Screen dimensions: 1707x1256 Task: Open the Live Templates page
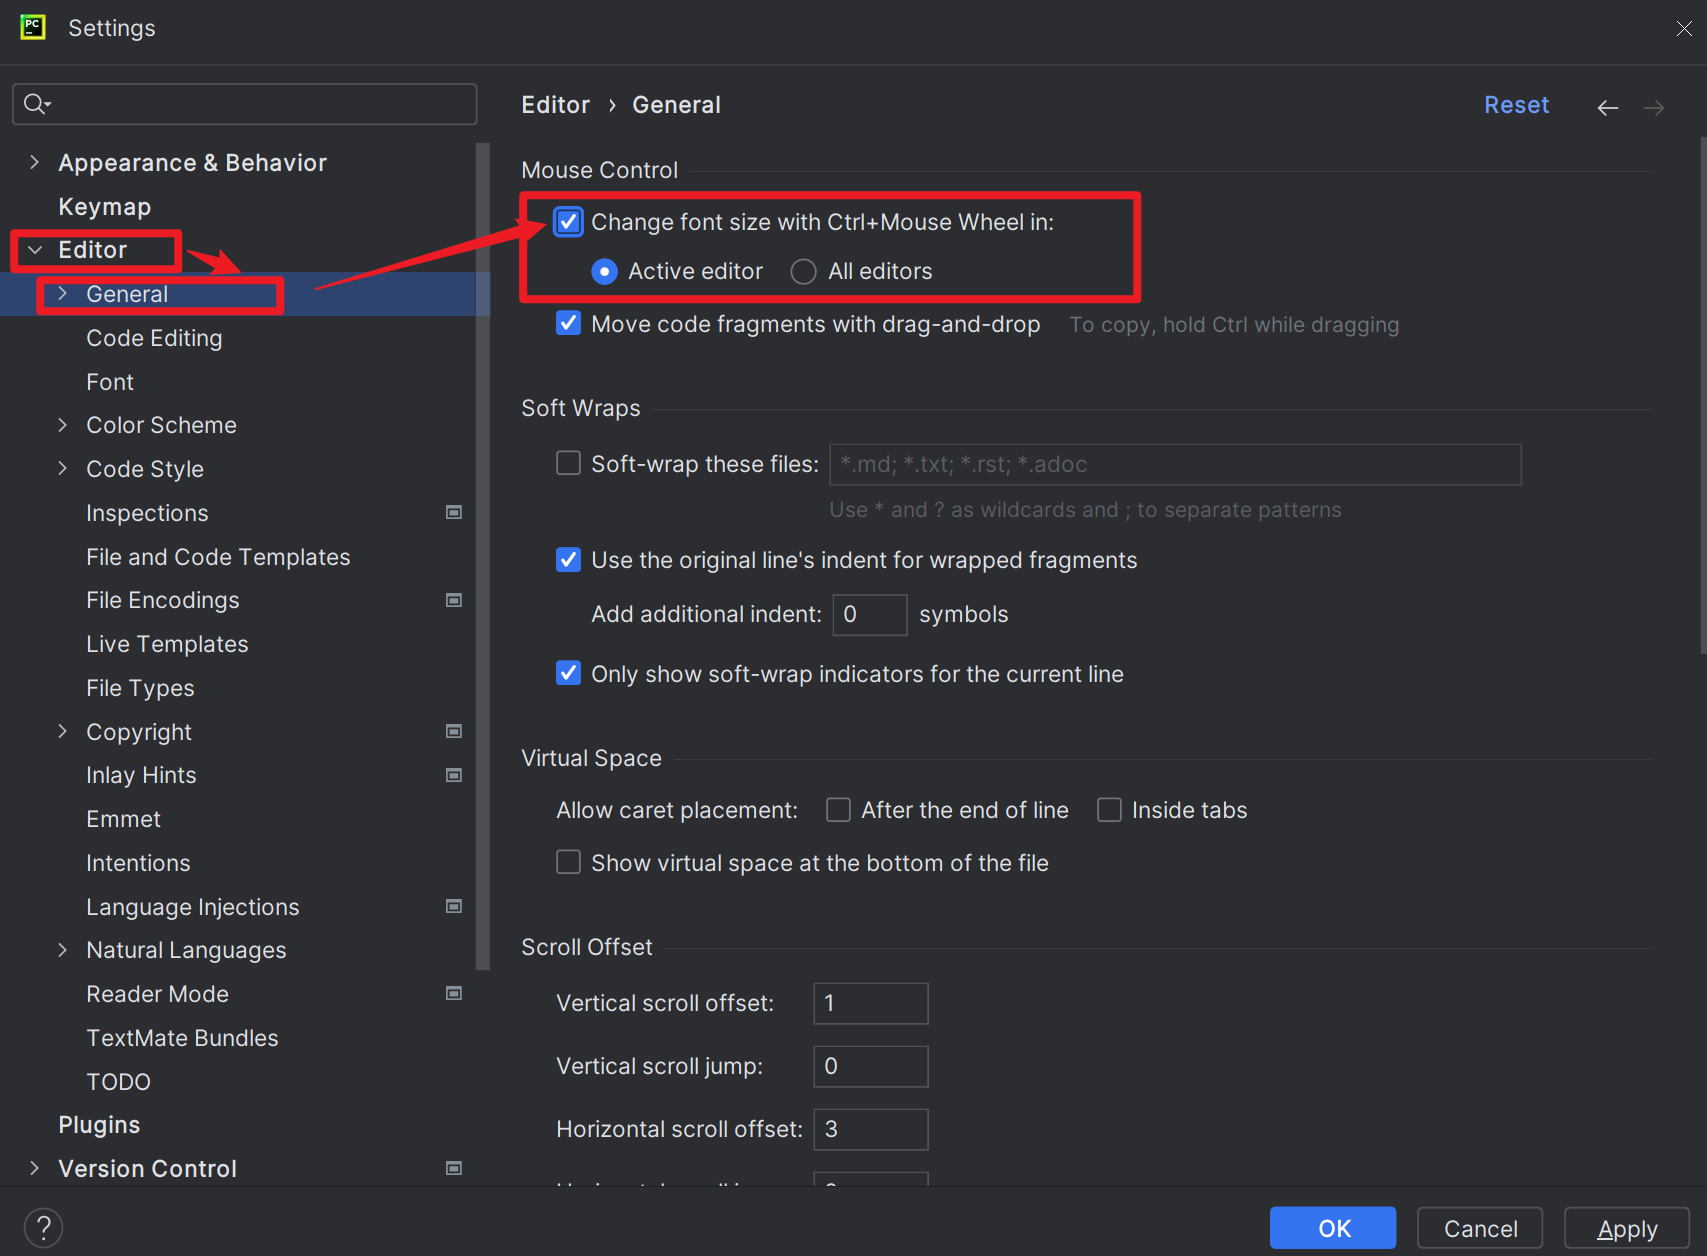click(x=167, y=644)
